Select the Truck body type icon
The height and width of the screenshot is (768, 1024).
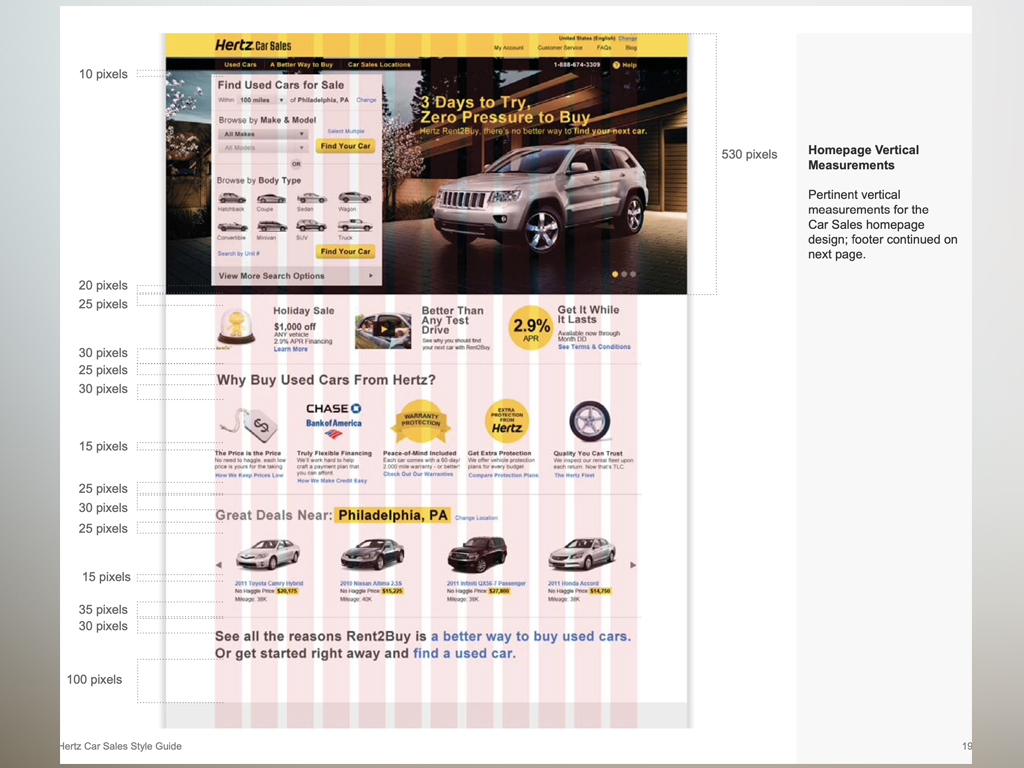pyautogui.click(x=353, y=226)
